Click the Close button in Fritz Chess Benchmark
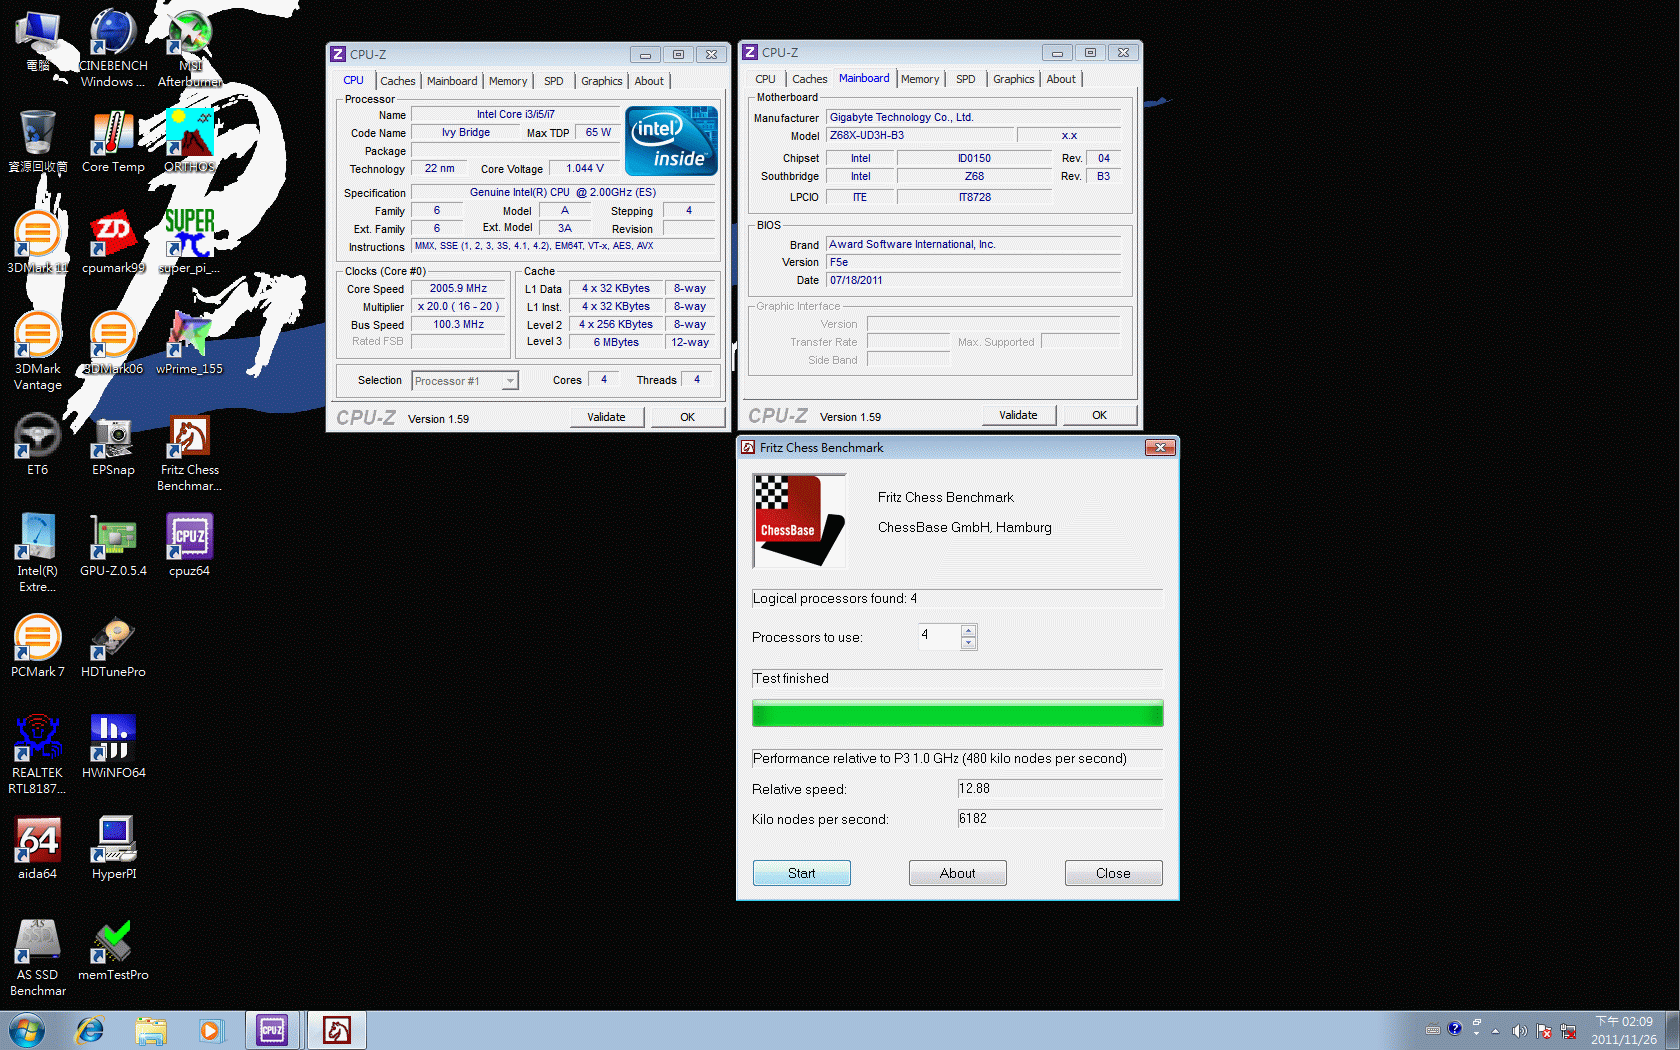The height and width of the screenshot is (1050, 1680). point(1114,873)
